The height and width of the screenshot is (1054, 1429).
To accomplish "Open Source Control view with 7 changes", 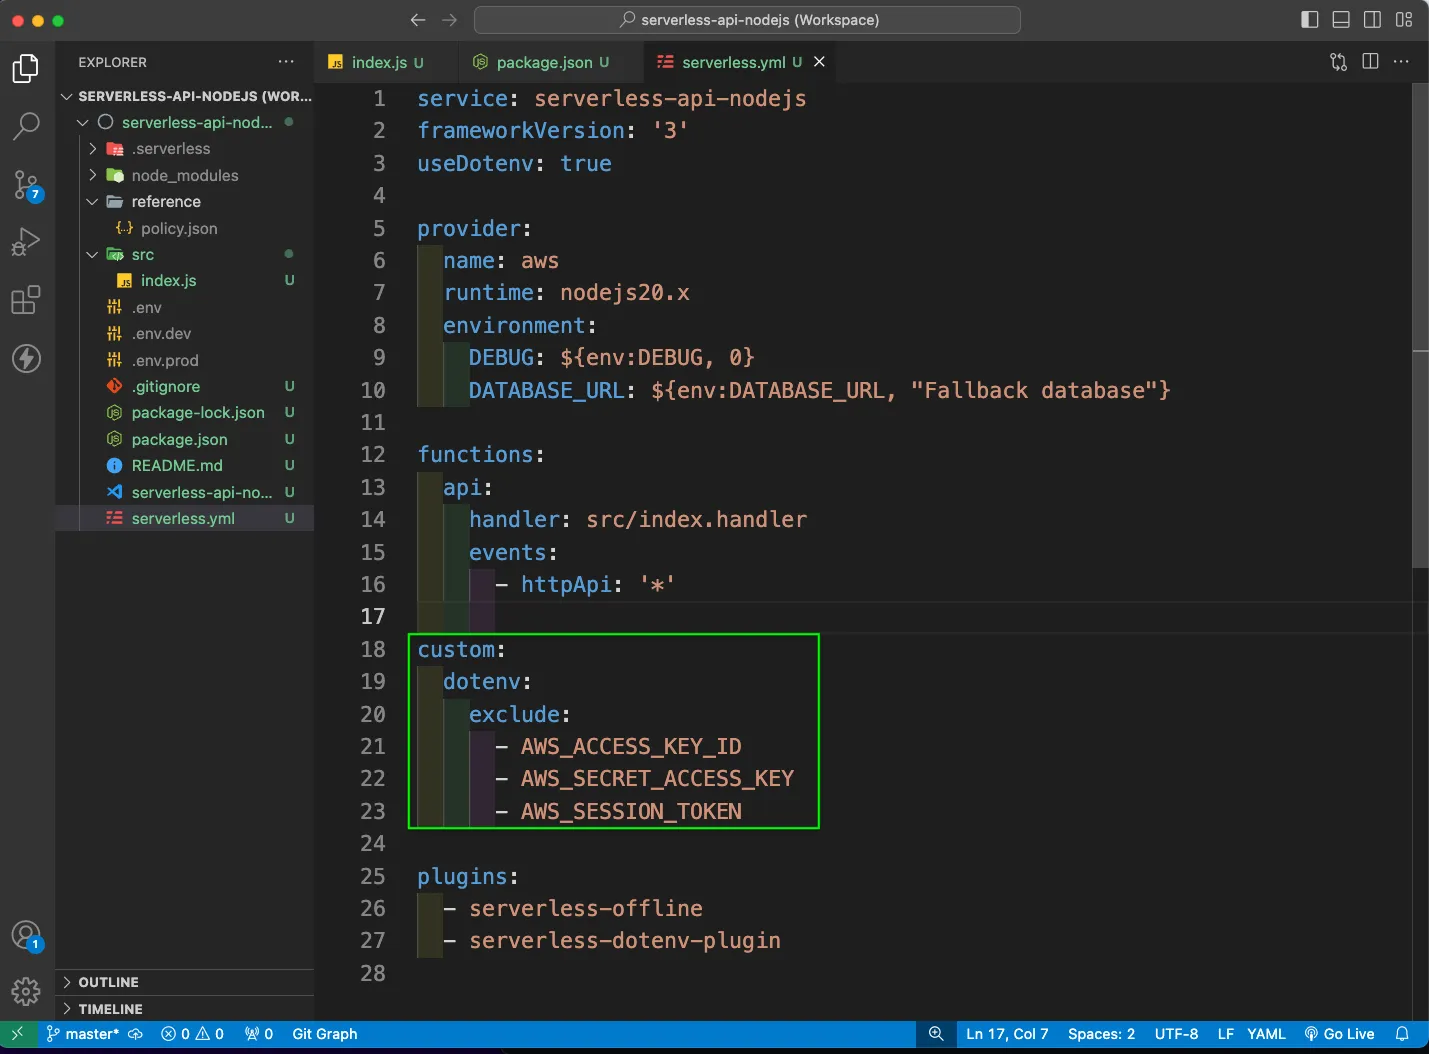I will click(26, 185).
